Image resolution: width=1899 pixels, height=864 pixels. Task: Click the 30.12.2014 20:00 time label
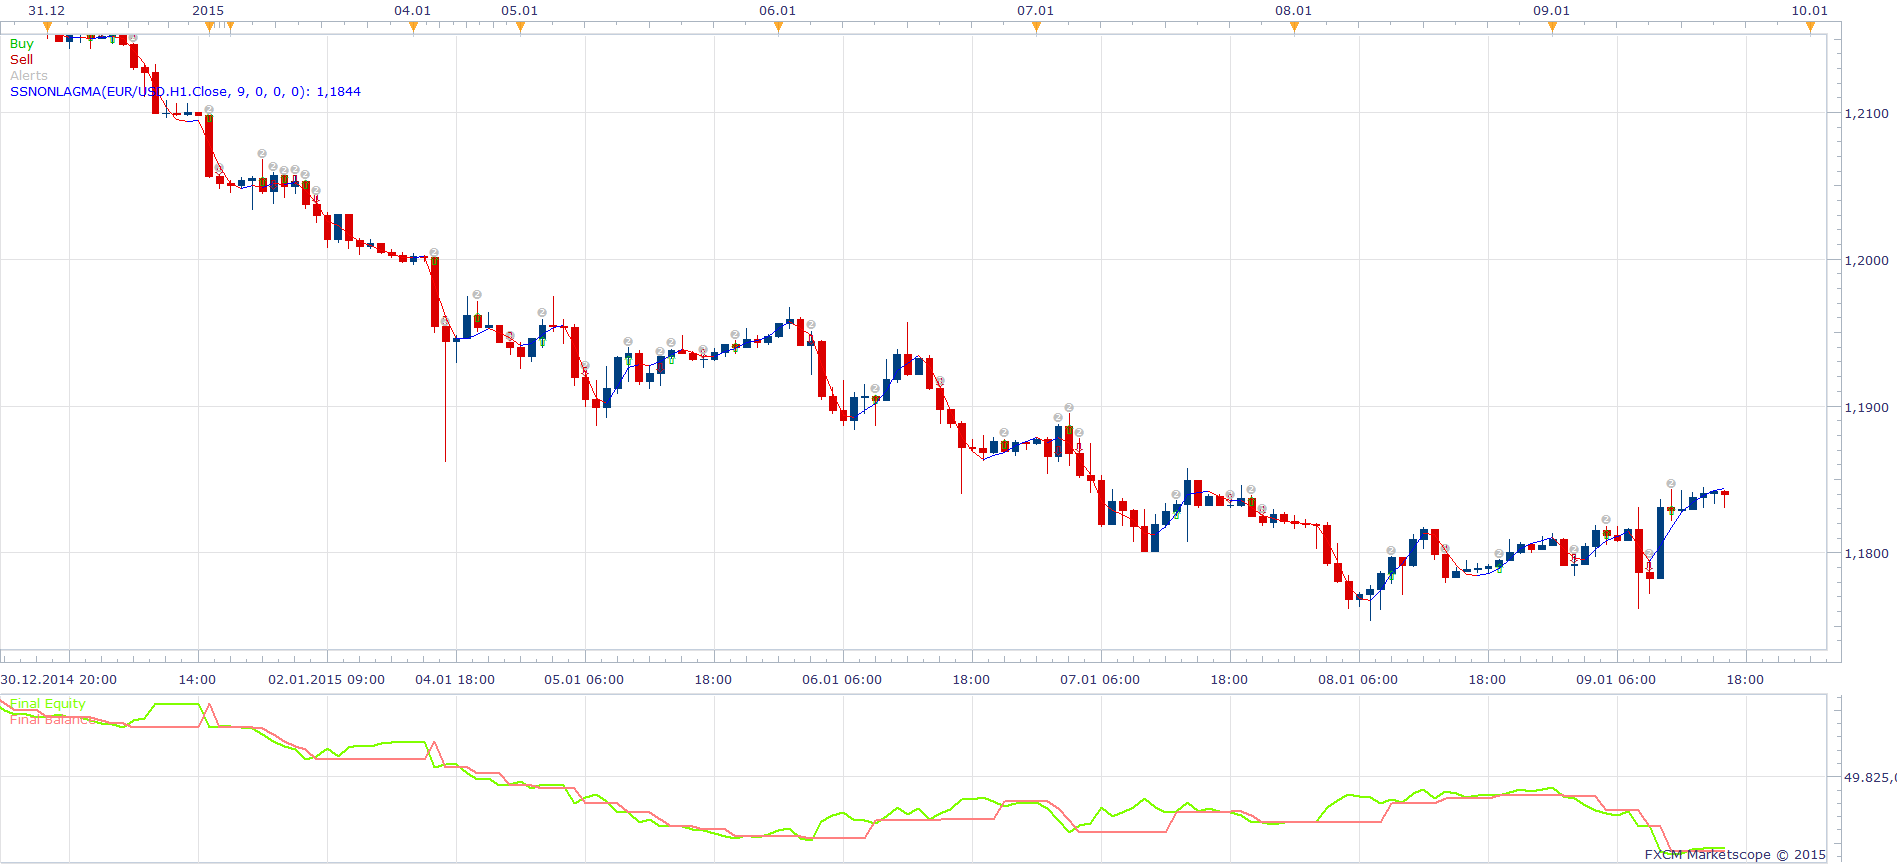59,680
